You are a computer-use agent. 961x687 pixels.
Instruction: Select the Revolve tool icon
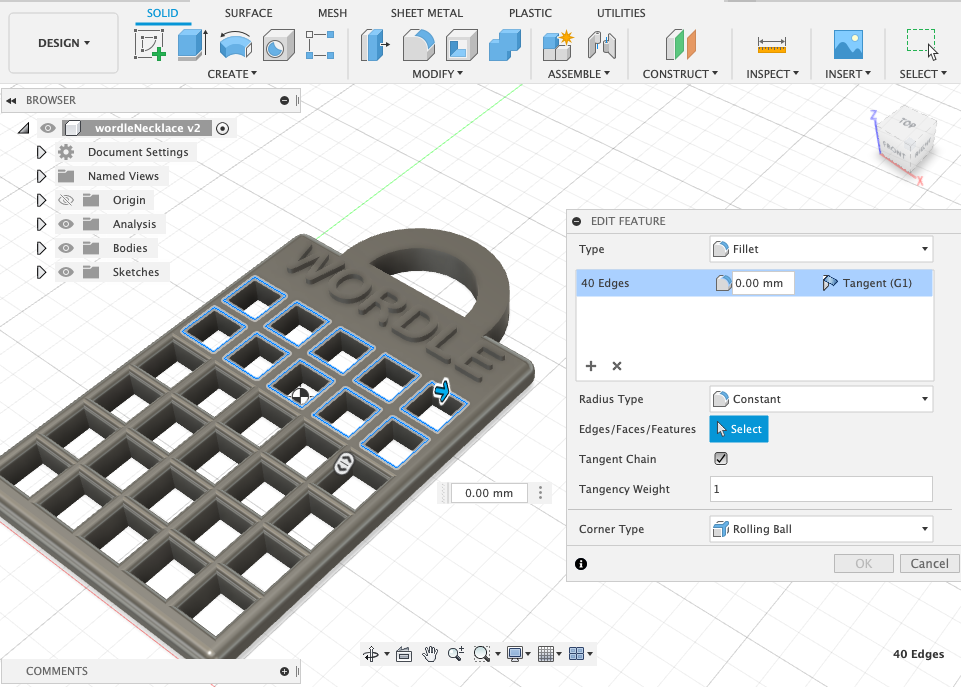click(235, 45)
